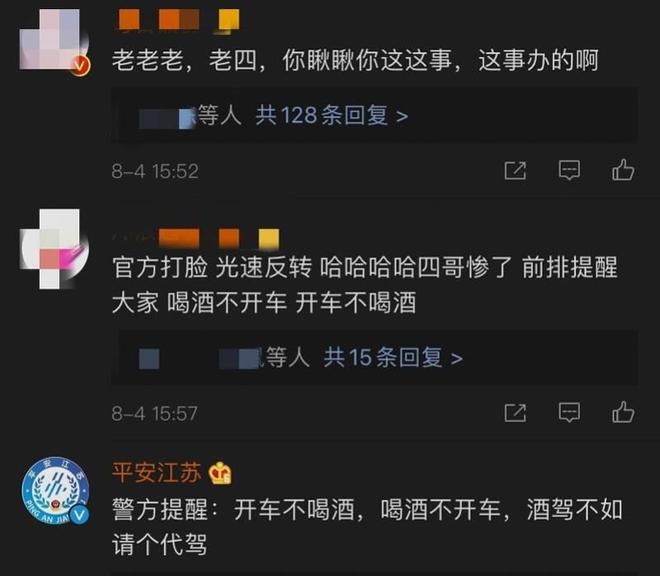Screen dimensions: 660x576
Task: Share the comment posted at 15:52
Action: pyautogui.click(x=515, y=171)
